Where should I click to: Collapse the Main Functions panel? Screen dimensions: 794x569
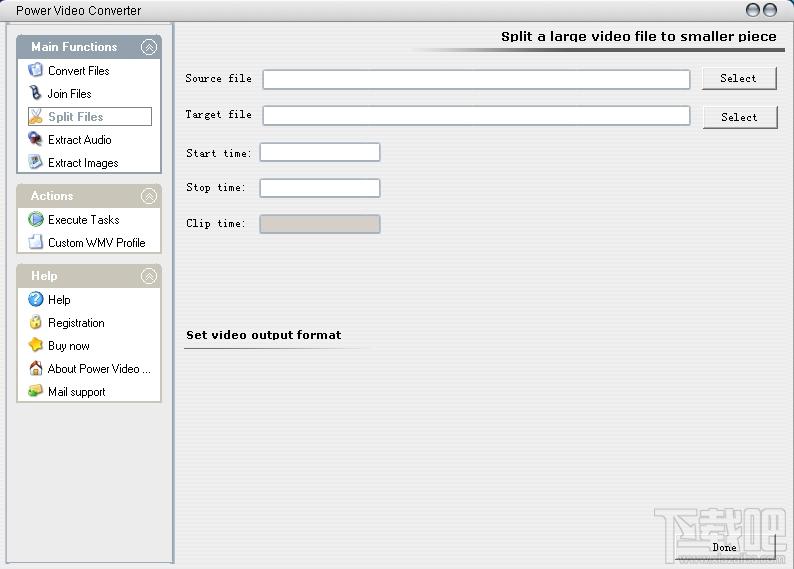tap(149, 47)
